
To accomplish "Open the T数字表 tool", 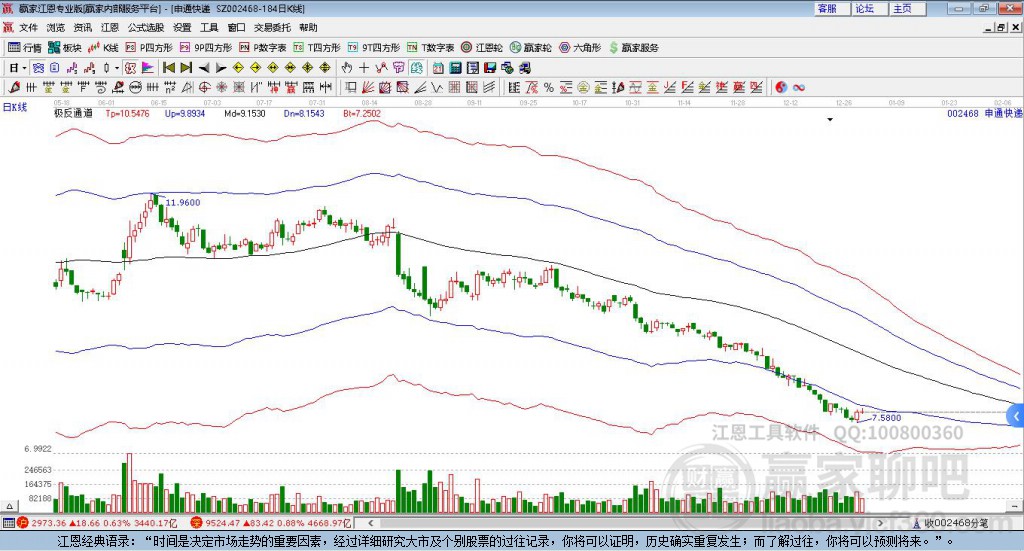I will tap(430, 48).
